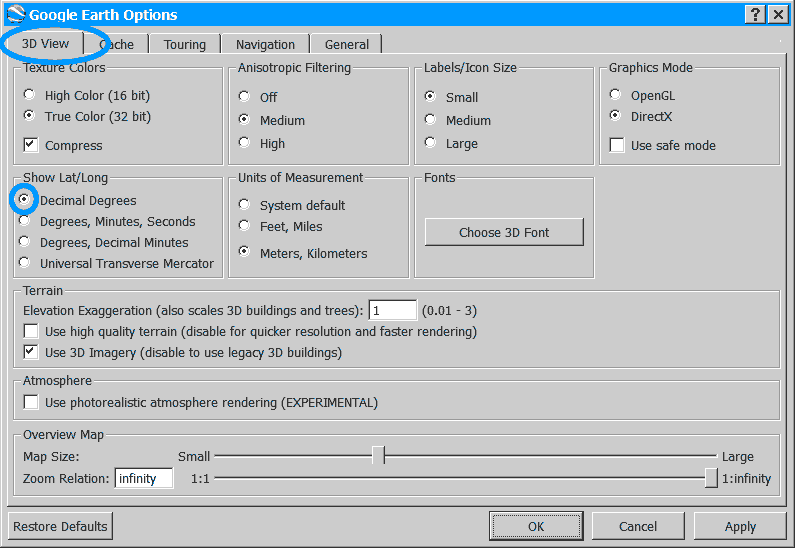Click Choose 3D Font button
Screen dimensions: 795x548
point(504,232)
